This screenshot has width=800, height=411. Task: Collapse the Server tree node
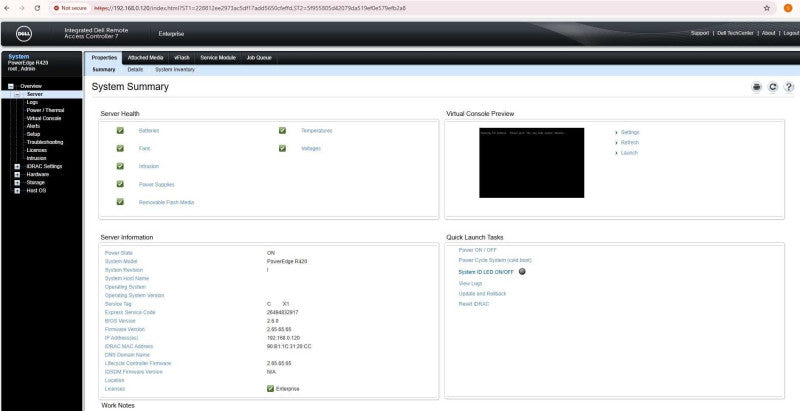[17, 94]
